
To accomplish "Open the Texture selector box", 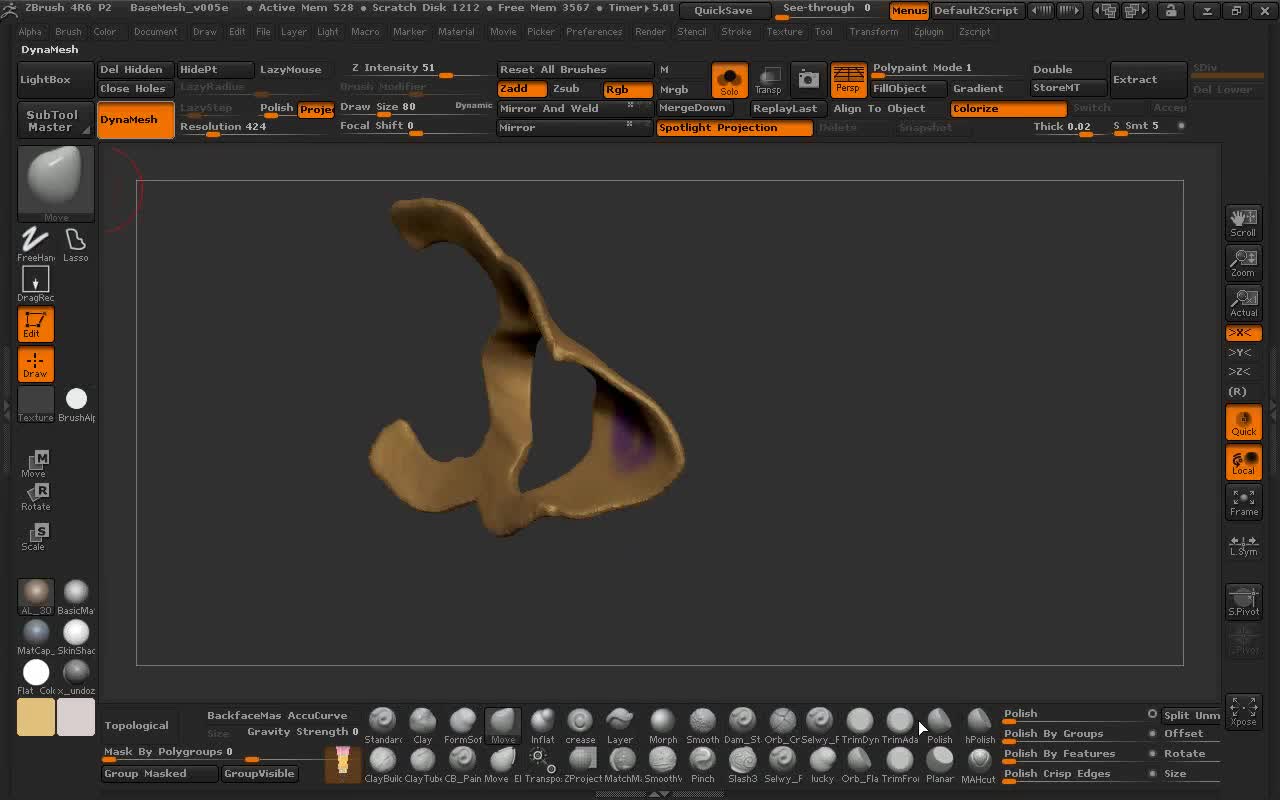I will (35, 404).
